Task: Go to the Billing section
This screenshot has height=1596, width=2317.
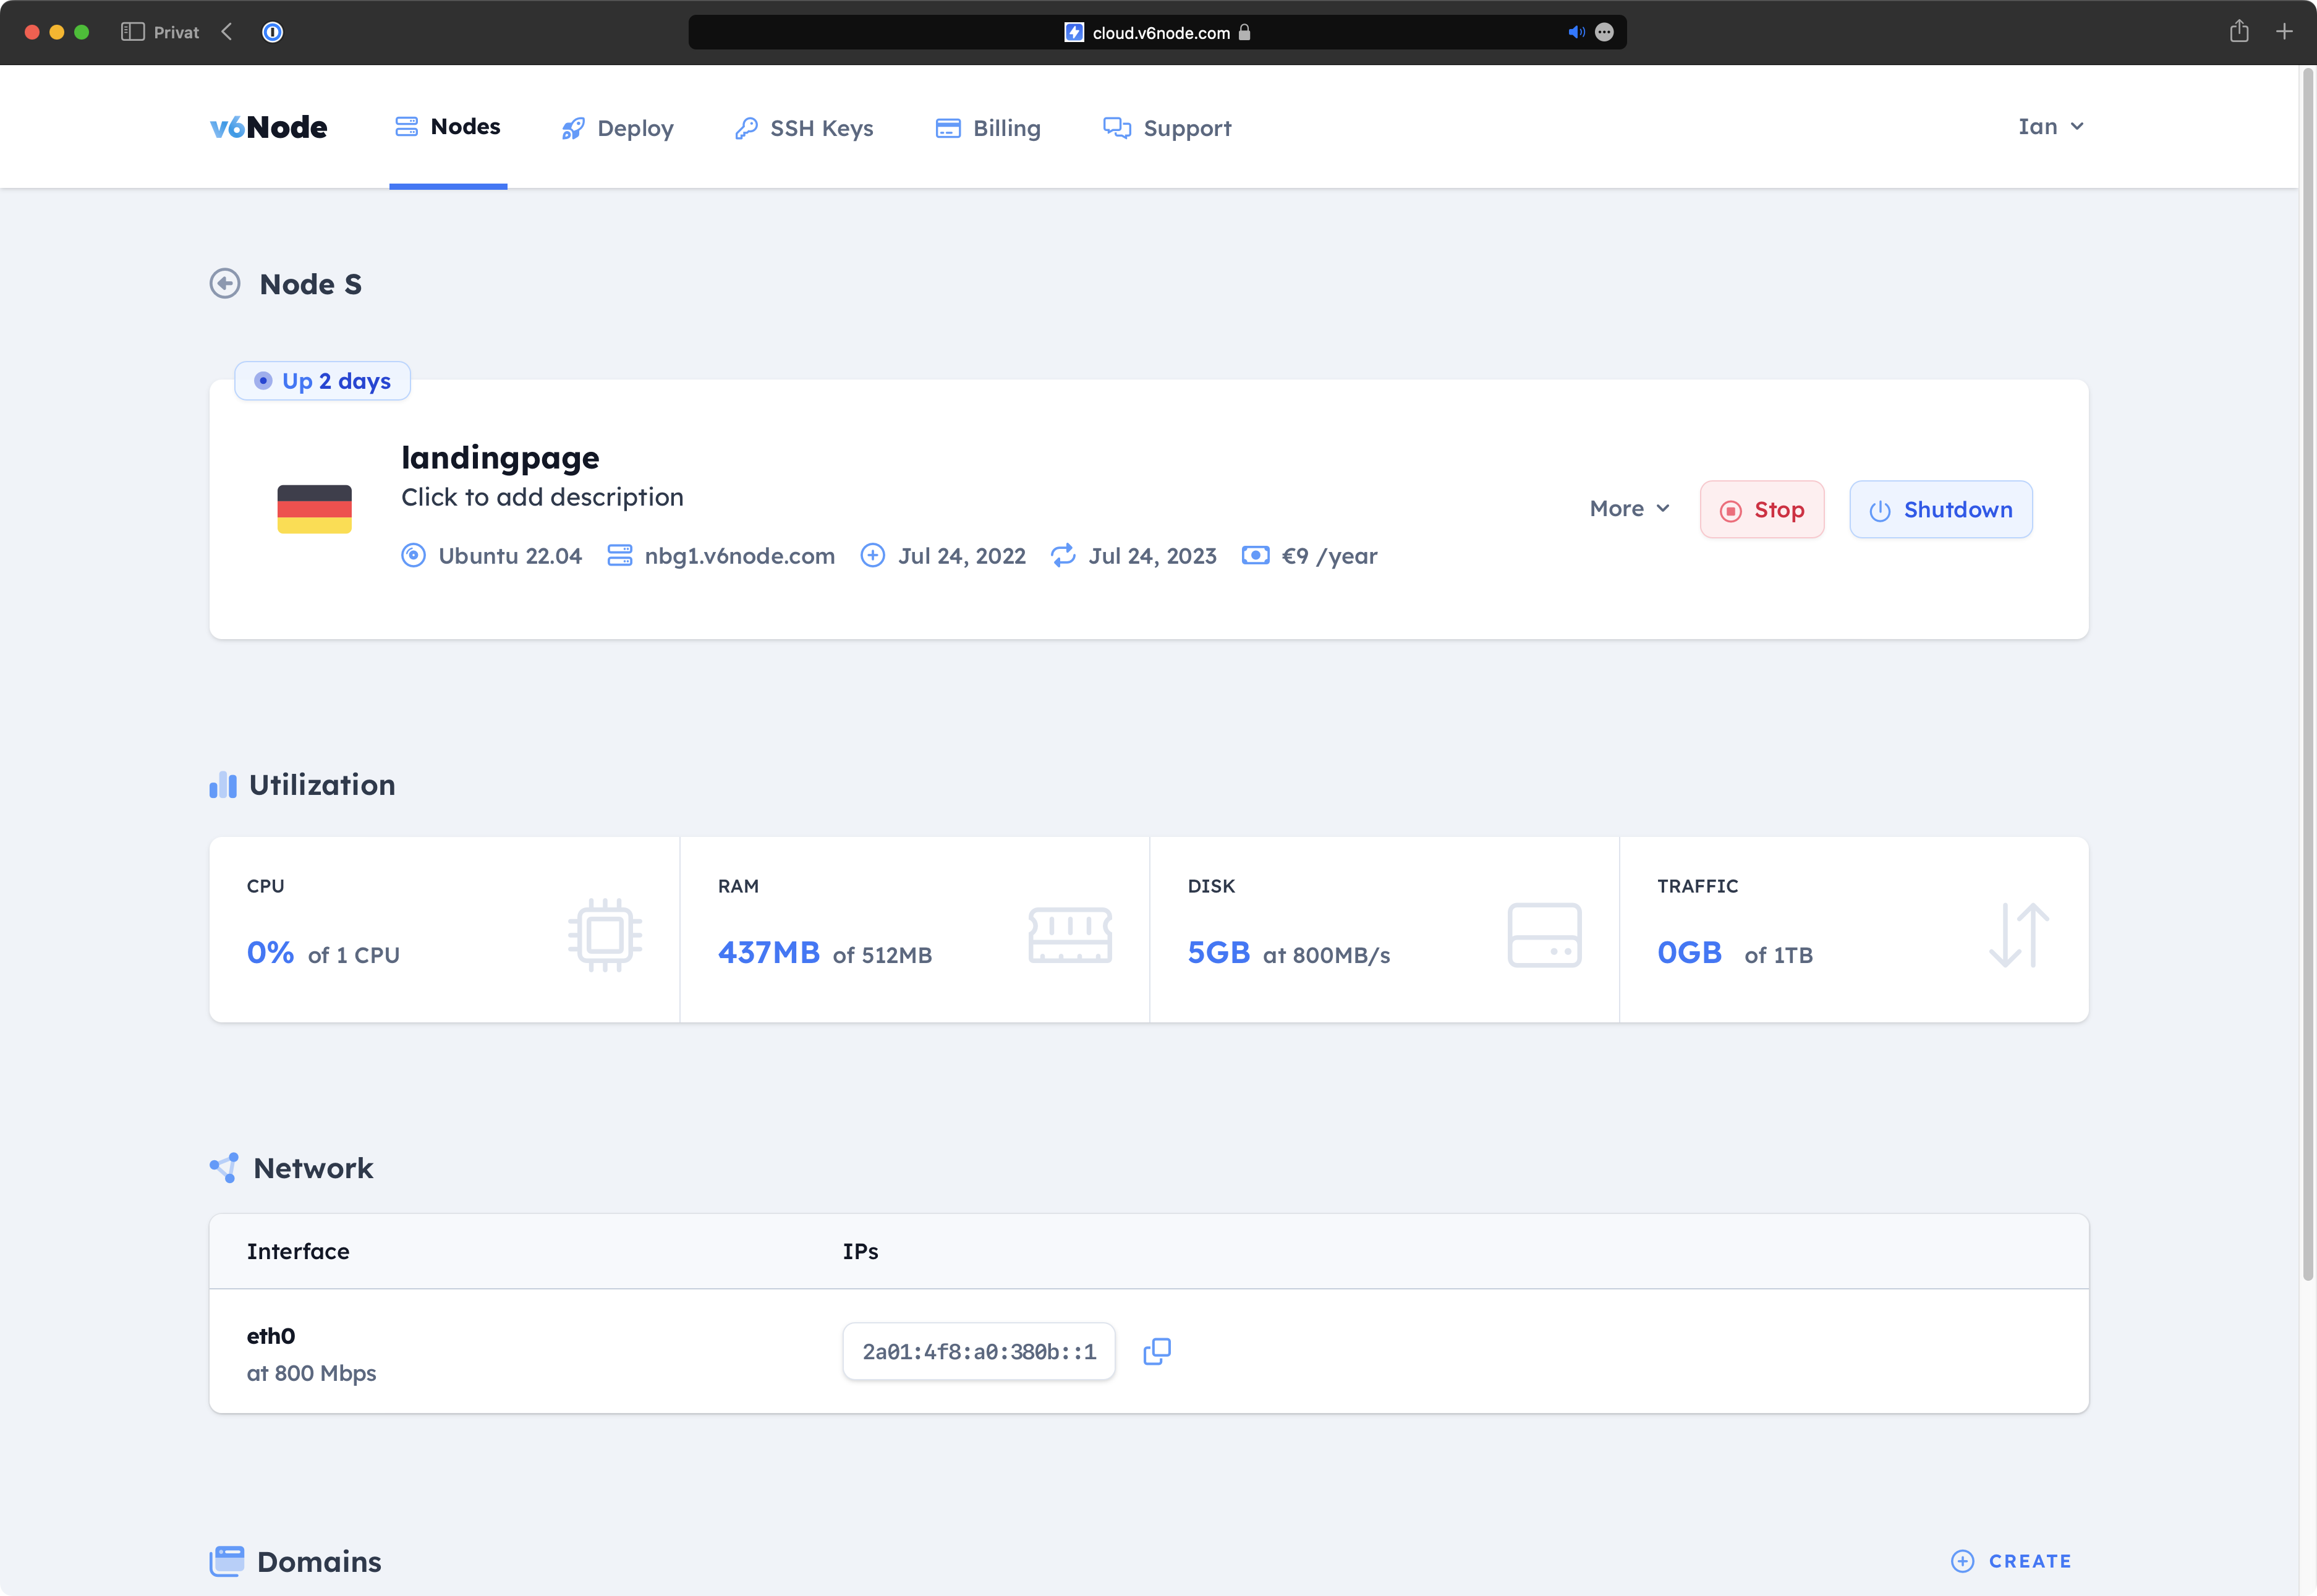Action: (988, 128)
